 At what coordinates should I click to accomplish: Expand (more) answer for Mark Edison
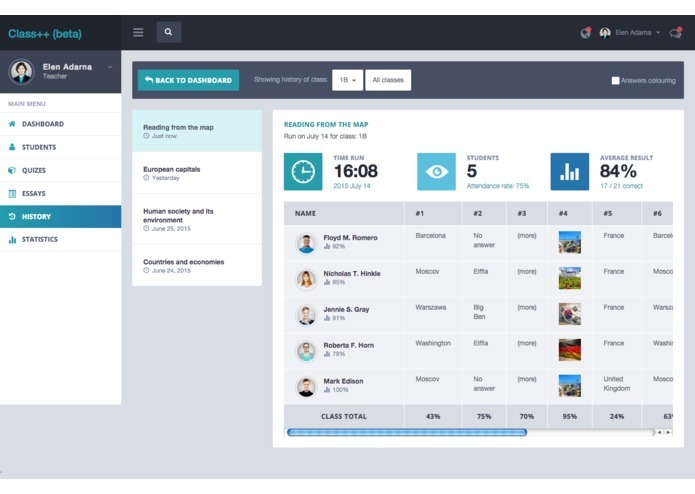point(527,379)
